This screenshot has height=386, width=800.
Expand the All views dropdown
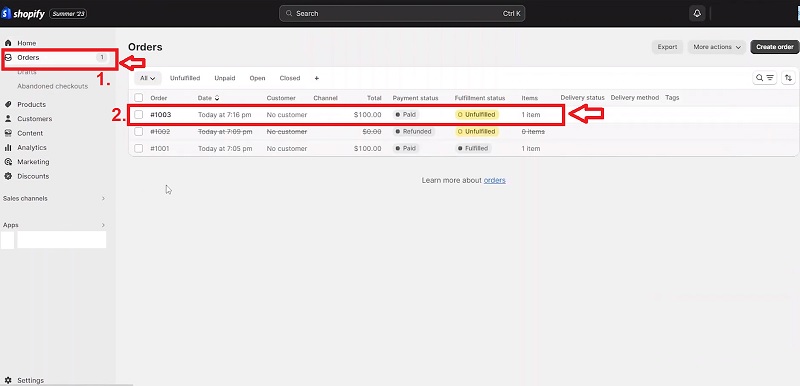coord(148,79)
